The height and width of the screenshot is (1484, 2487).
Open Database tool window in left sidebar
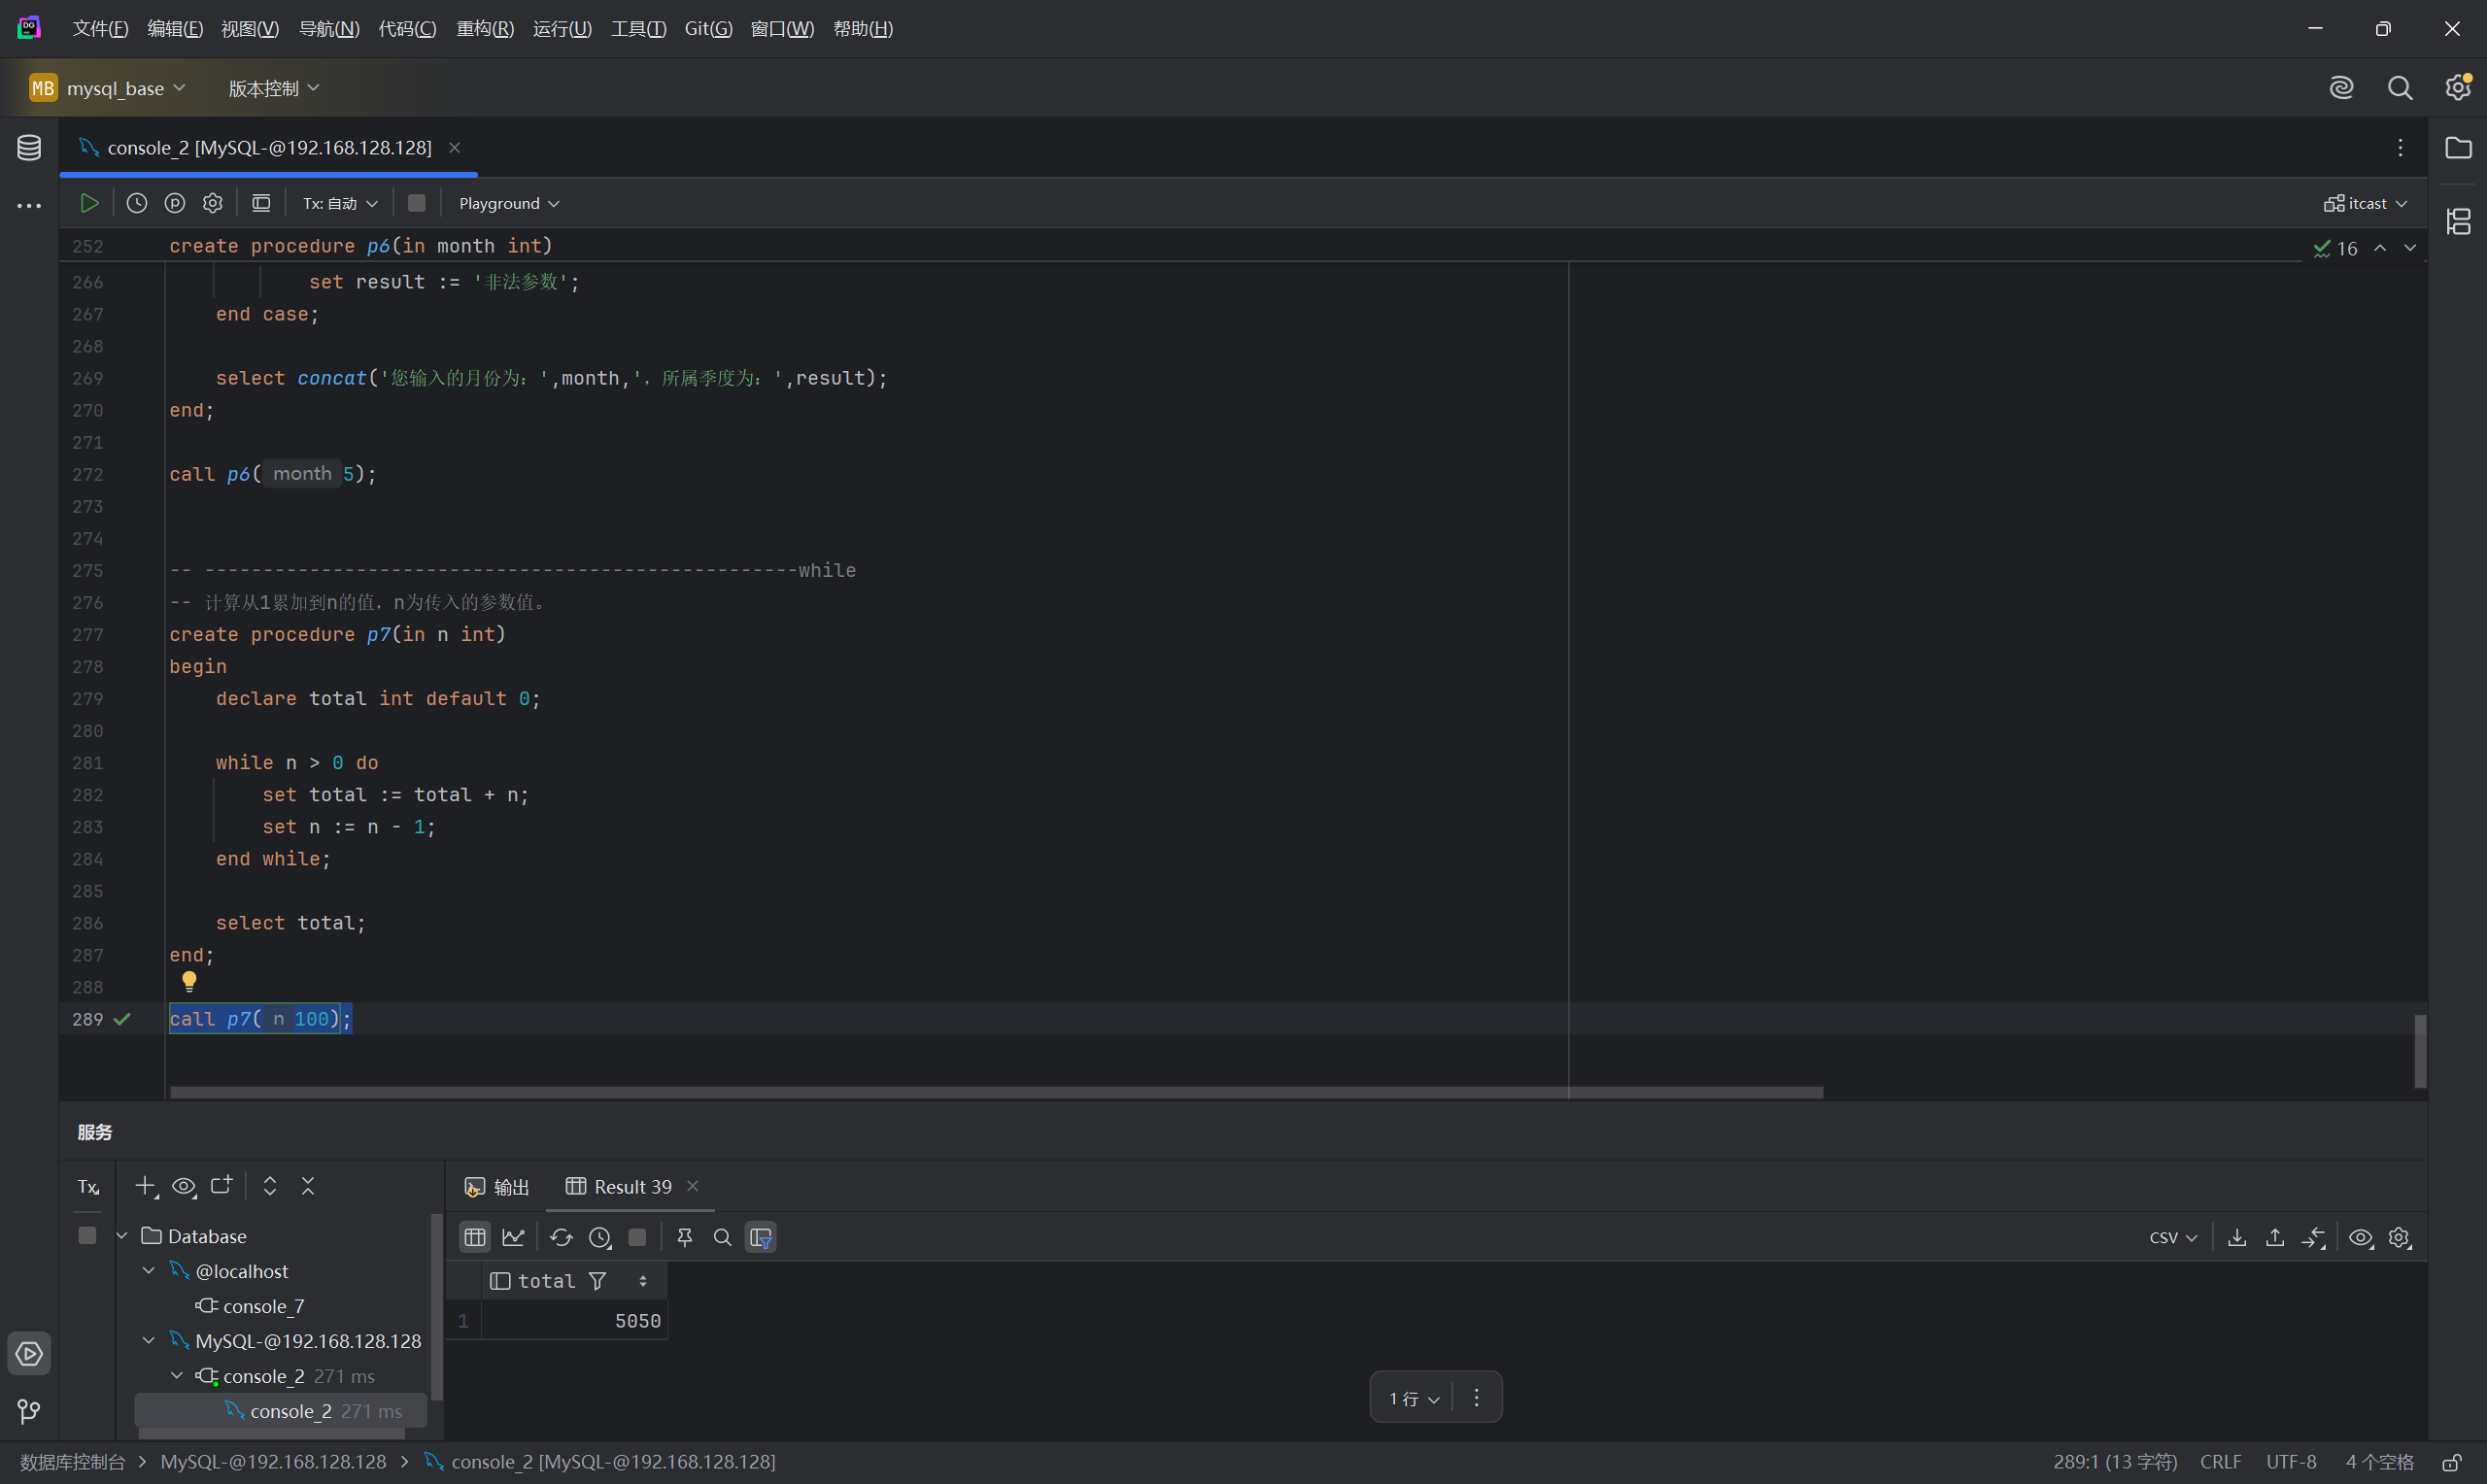29,148
